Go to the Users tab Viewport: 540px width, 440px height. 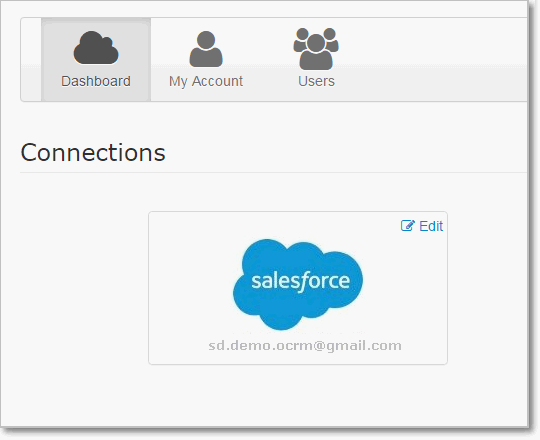coord(316,60)
